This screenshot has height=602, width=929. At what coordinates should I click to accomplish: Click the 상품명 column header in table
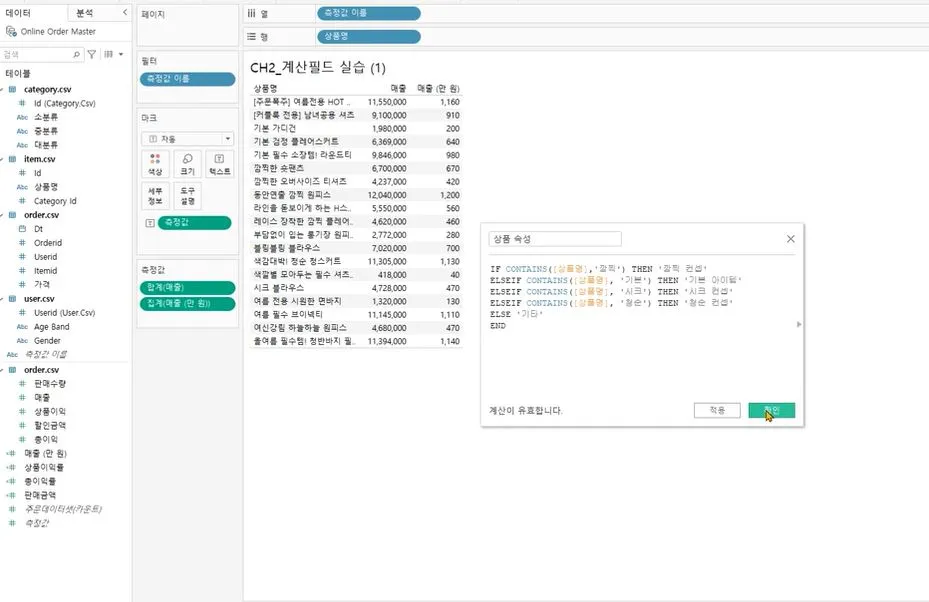point(265,88)
